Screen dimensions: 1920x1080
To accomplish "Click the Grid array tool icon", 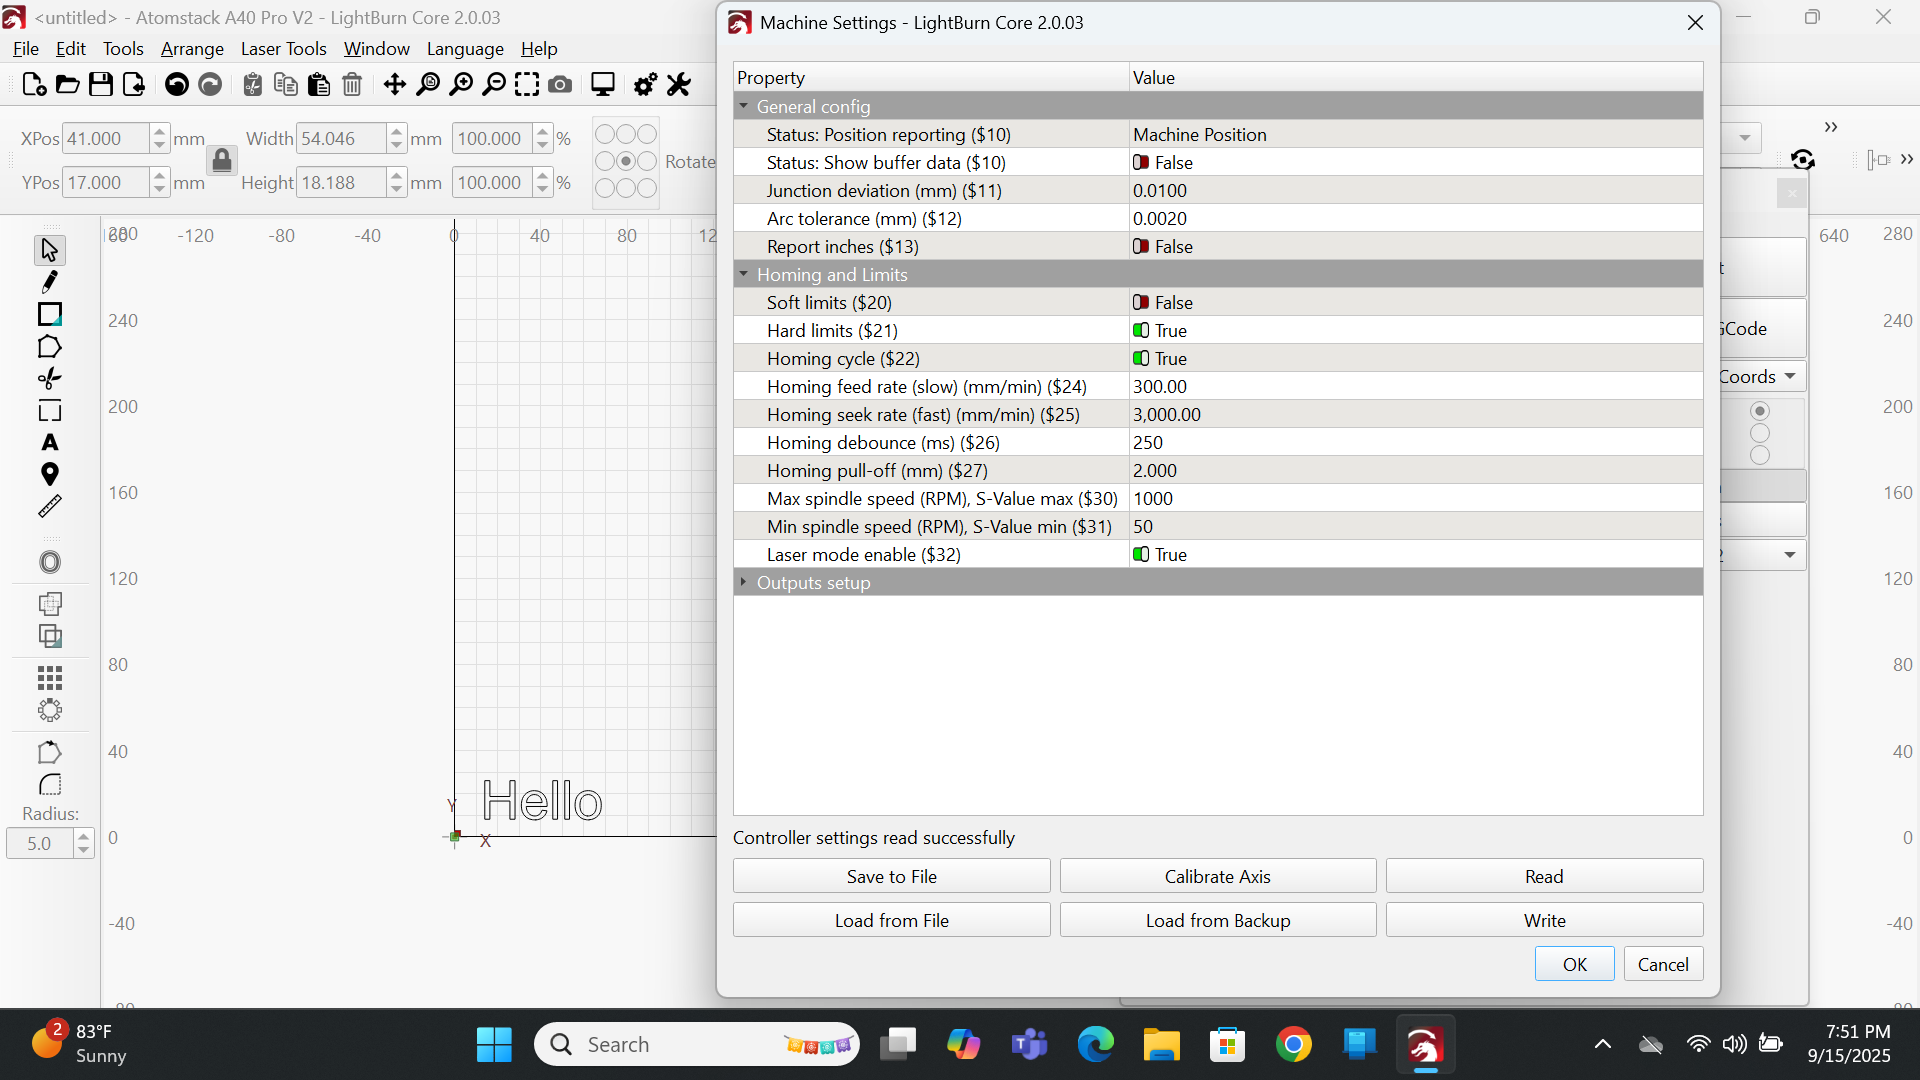I will coord(49,678).
